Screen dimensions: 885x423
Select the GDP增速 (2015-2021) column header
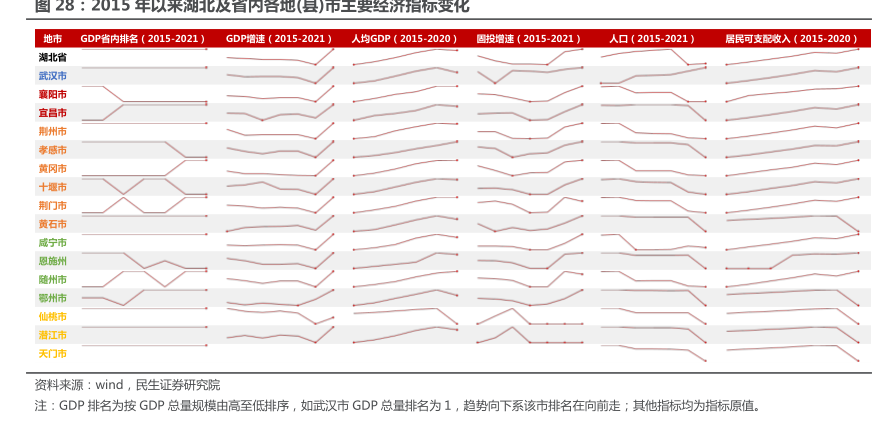click(279, 38)
